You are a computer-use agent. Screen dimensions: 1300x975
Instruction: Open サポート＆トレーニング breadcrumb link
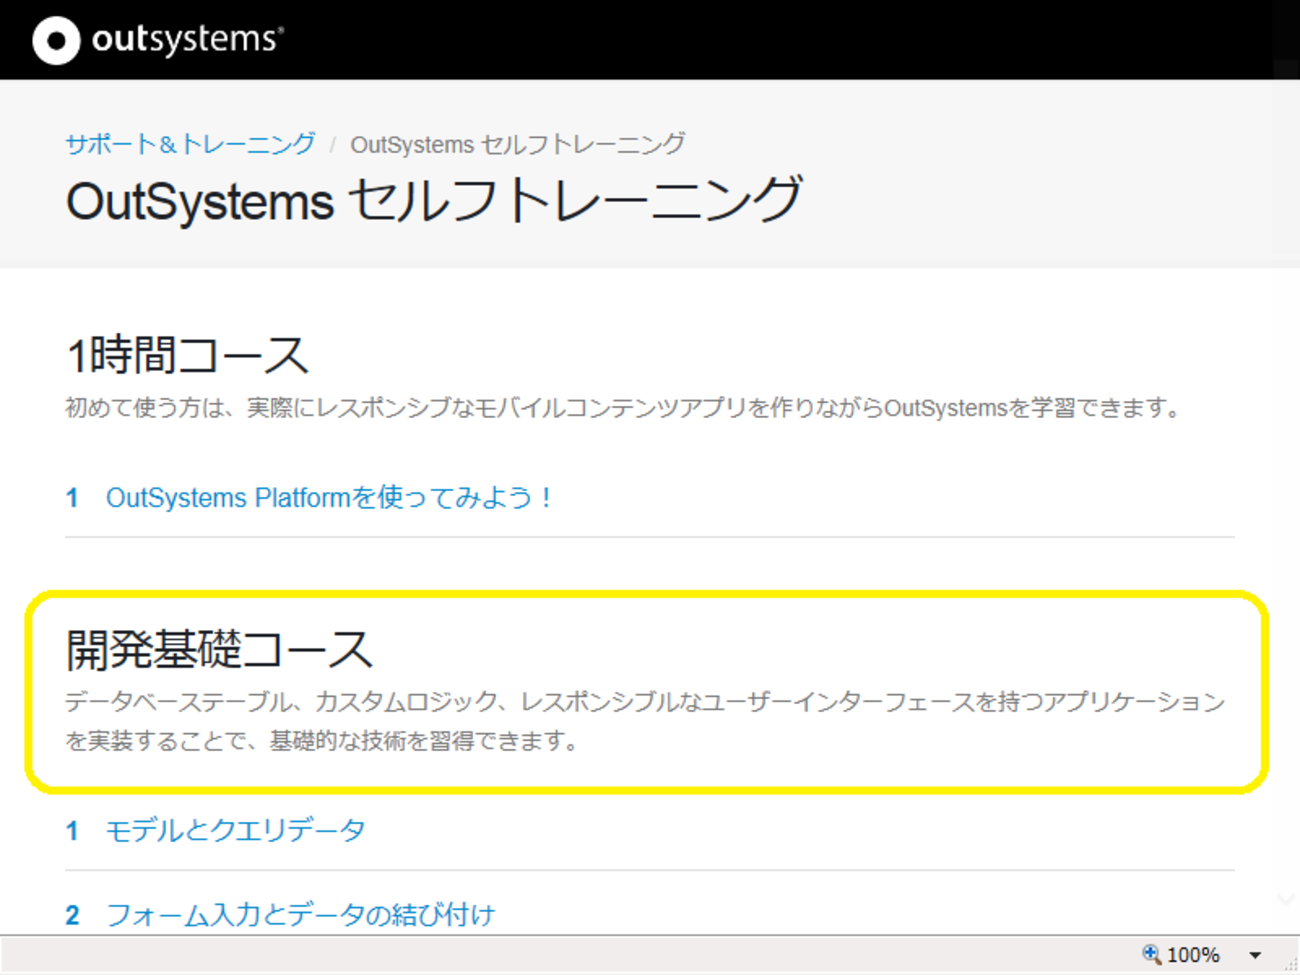[190, 144]
